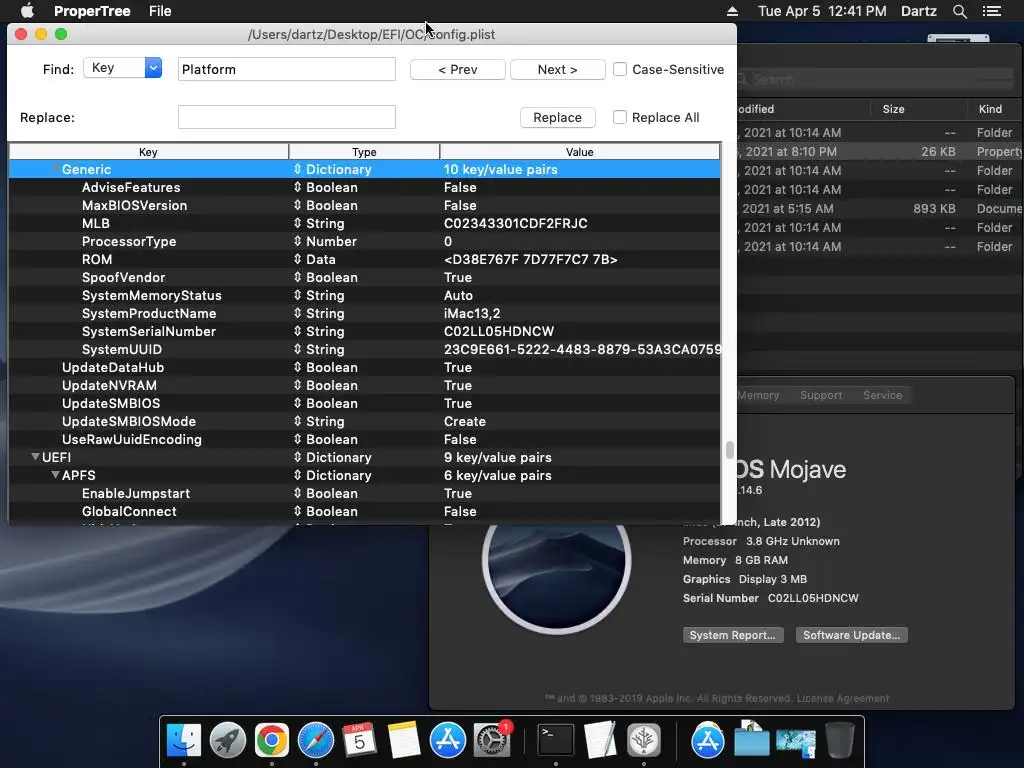Focus the empty Replace text field
This screenshot has height=768, width=1024.
tap(287, 117)
